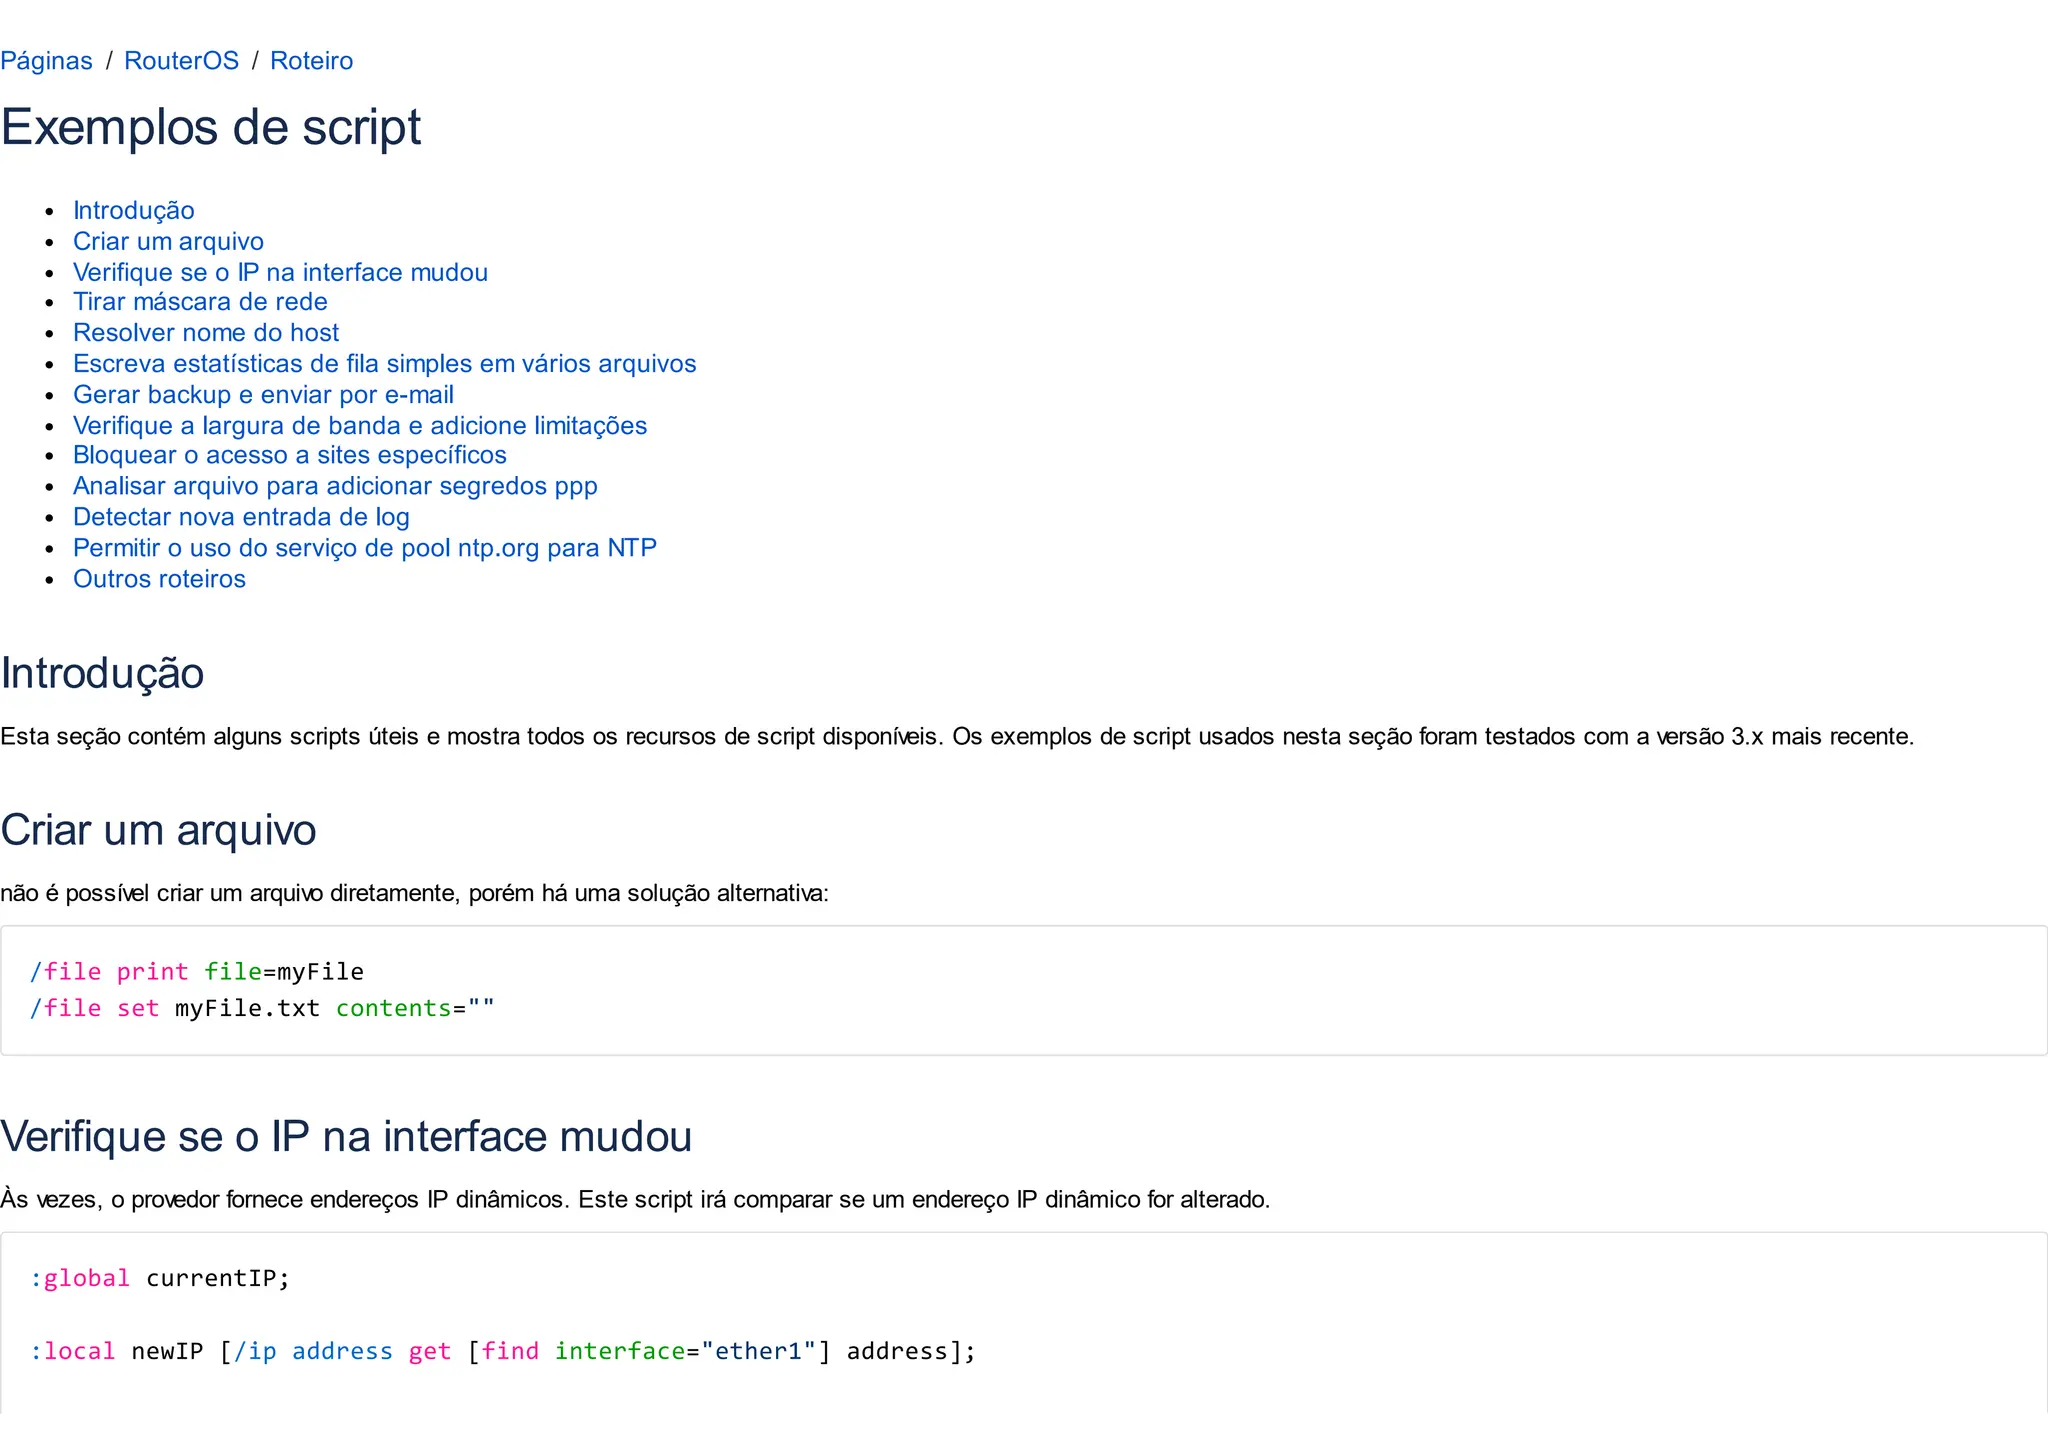Screen dimensions: 2048x1447
Task: Open the Páginas breadcrumb link
Action: [46, 61]
